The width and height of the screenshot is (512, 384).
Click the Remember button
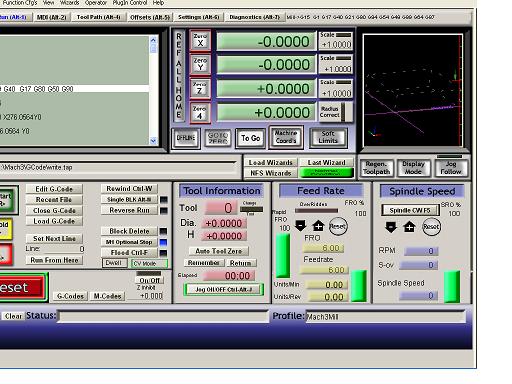point(204,263)
